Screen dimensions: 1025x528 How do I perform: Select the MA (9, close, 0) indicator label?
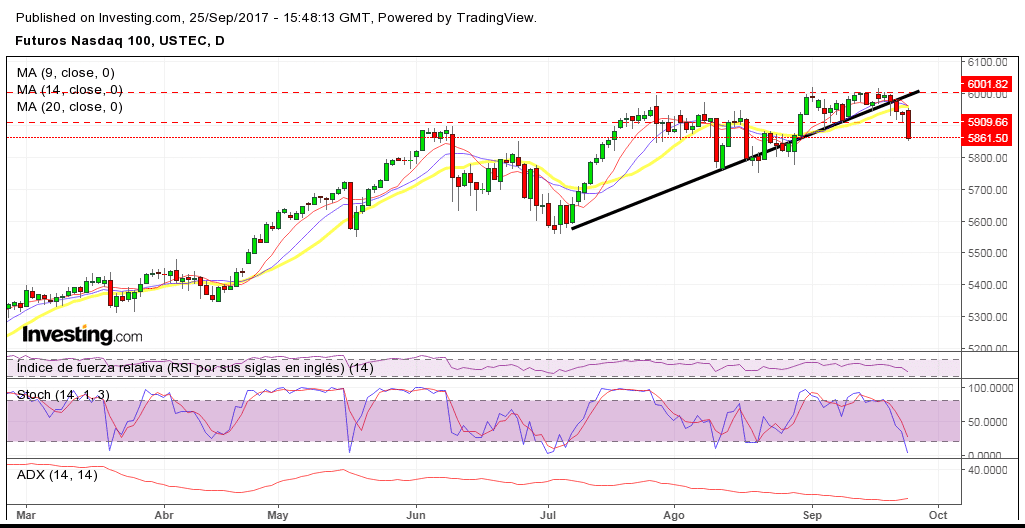tap(66, 73)
